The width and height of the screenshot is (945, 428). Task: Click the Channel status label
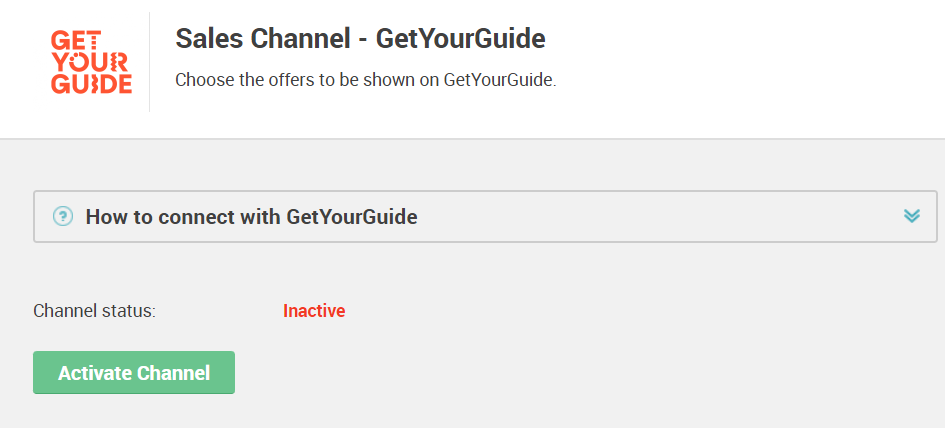(95, 311)
